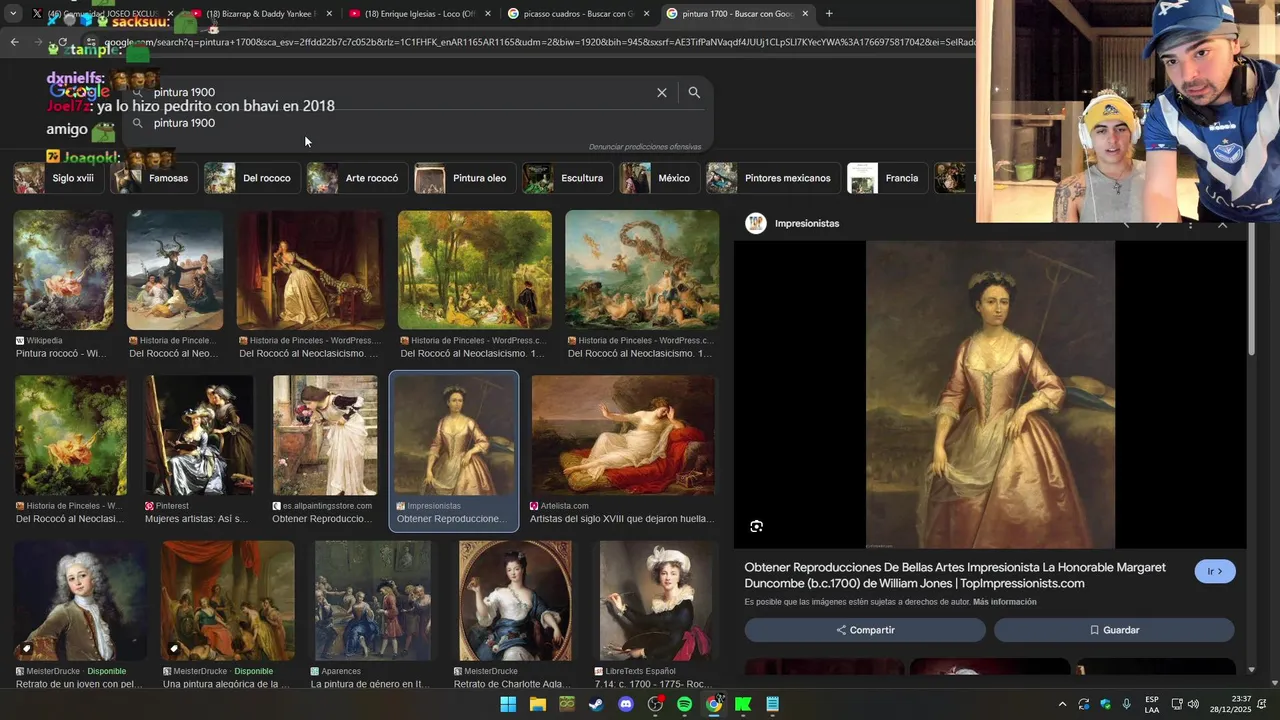The width and height of the screenshot is (1280, 720).
Task: Open Spotify from the taskbar
Action: click(684, 704)
